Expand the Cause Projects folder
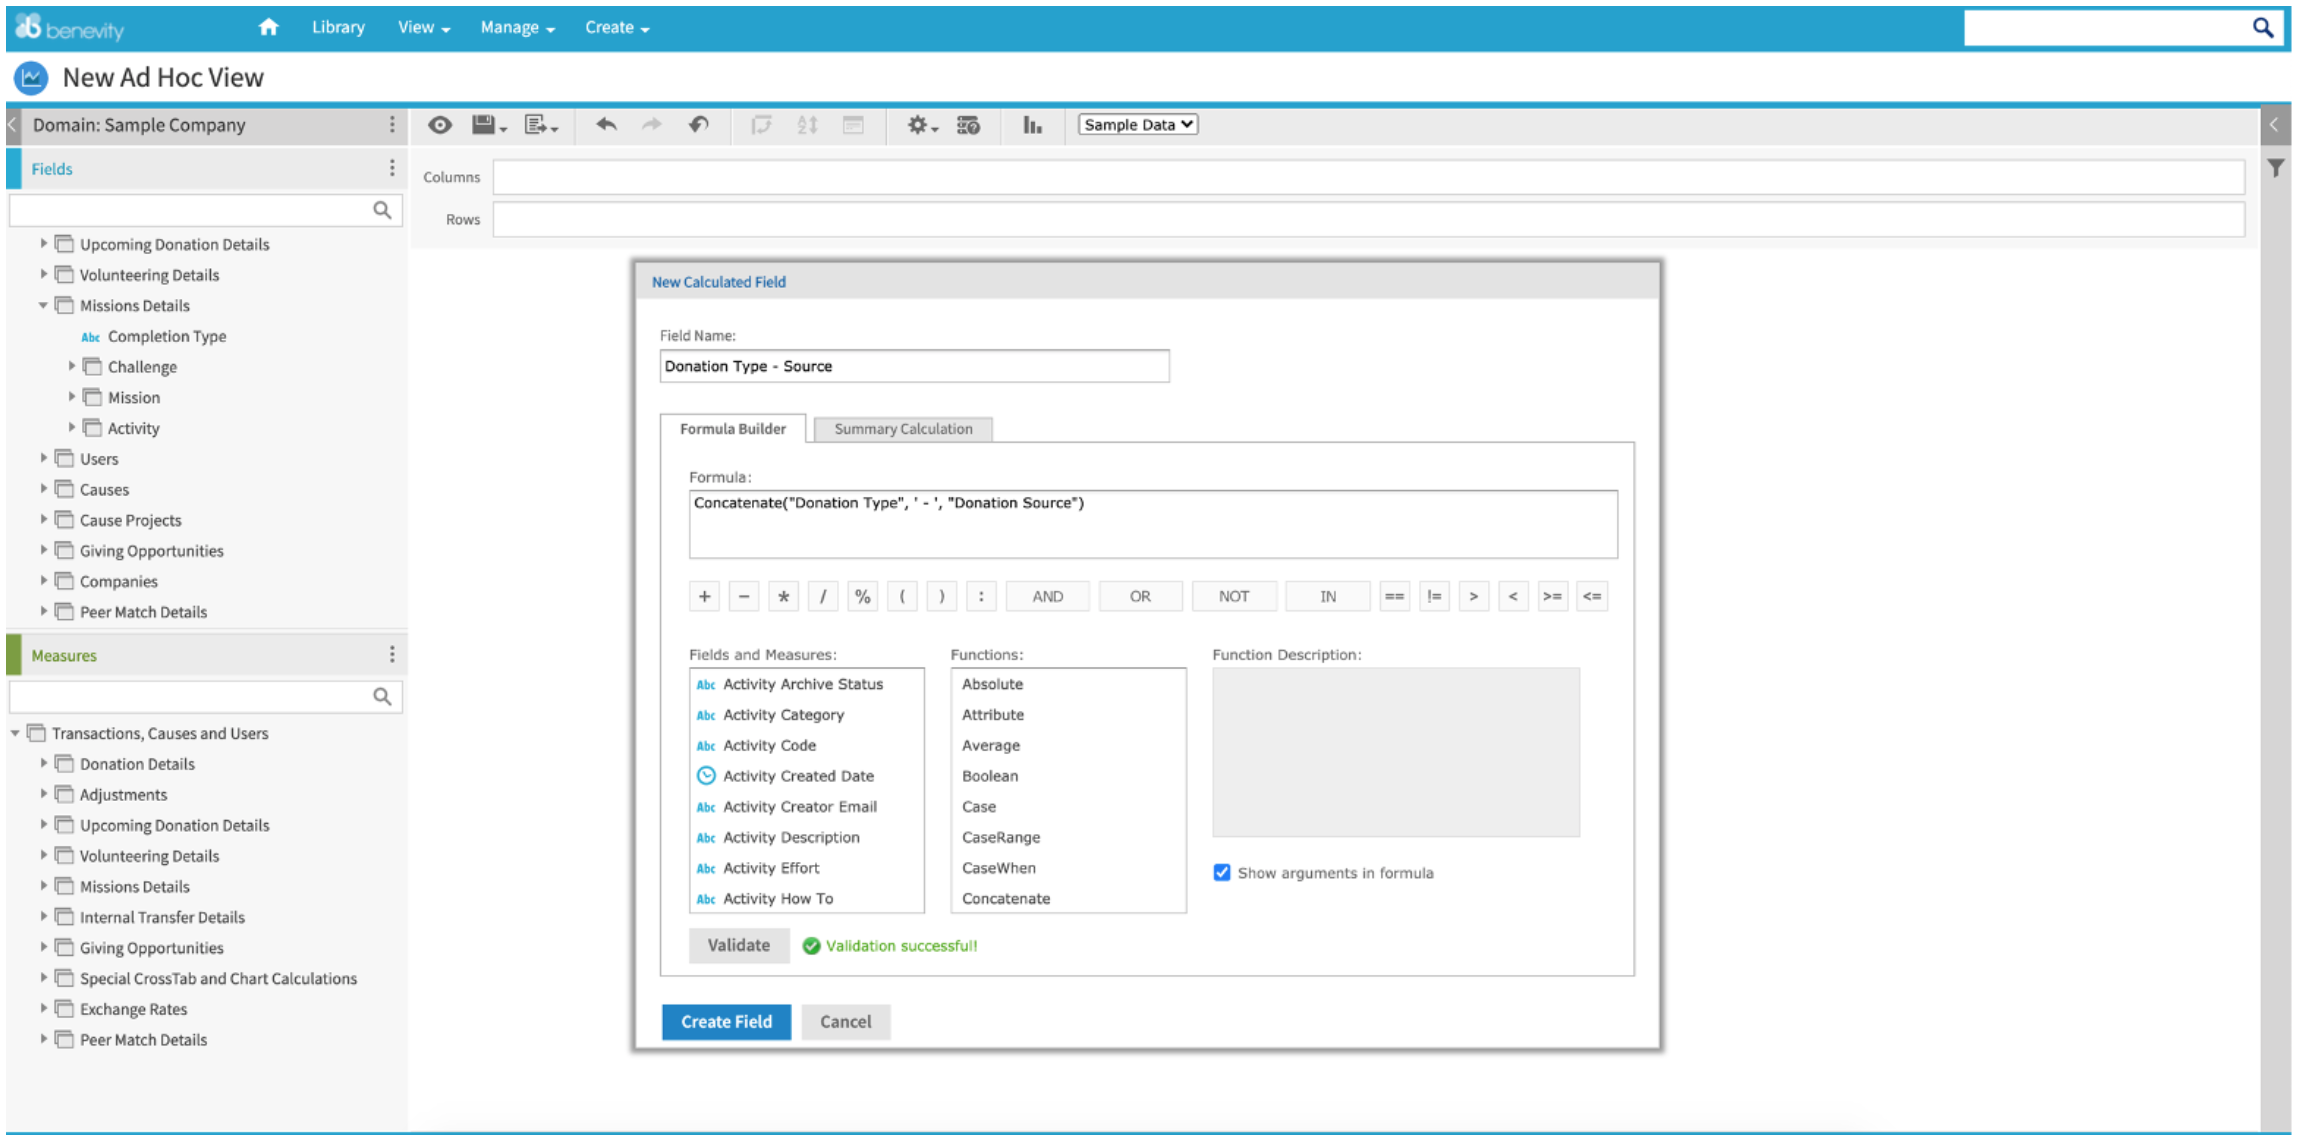Image resolution: width=2298 pixels, height=1142 pixels. (x=43, y=519)
